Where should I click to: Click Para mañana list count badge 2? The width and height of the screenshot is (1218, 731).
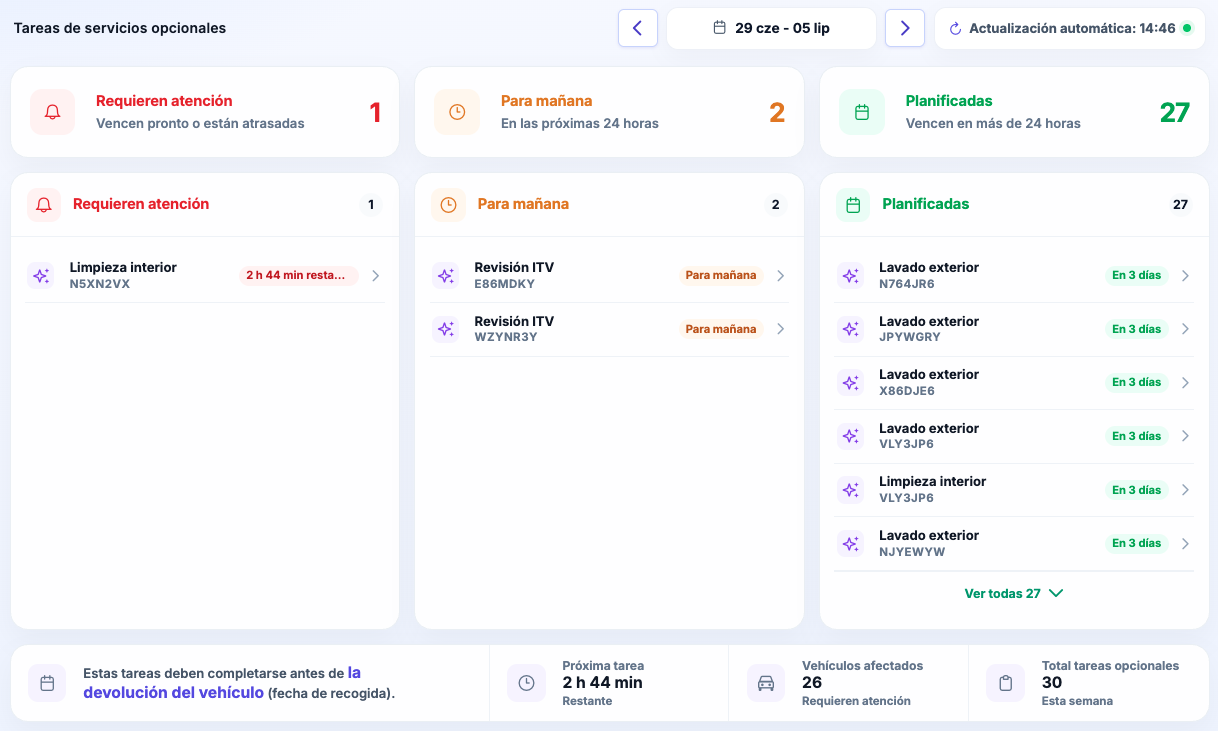click(775, 205)
